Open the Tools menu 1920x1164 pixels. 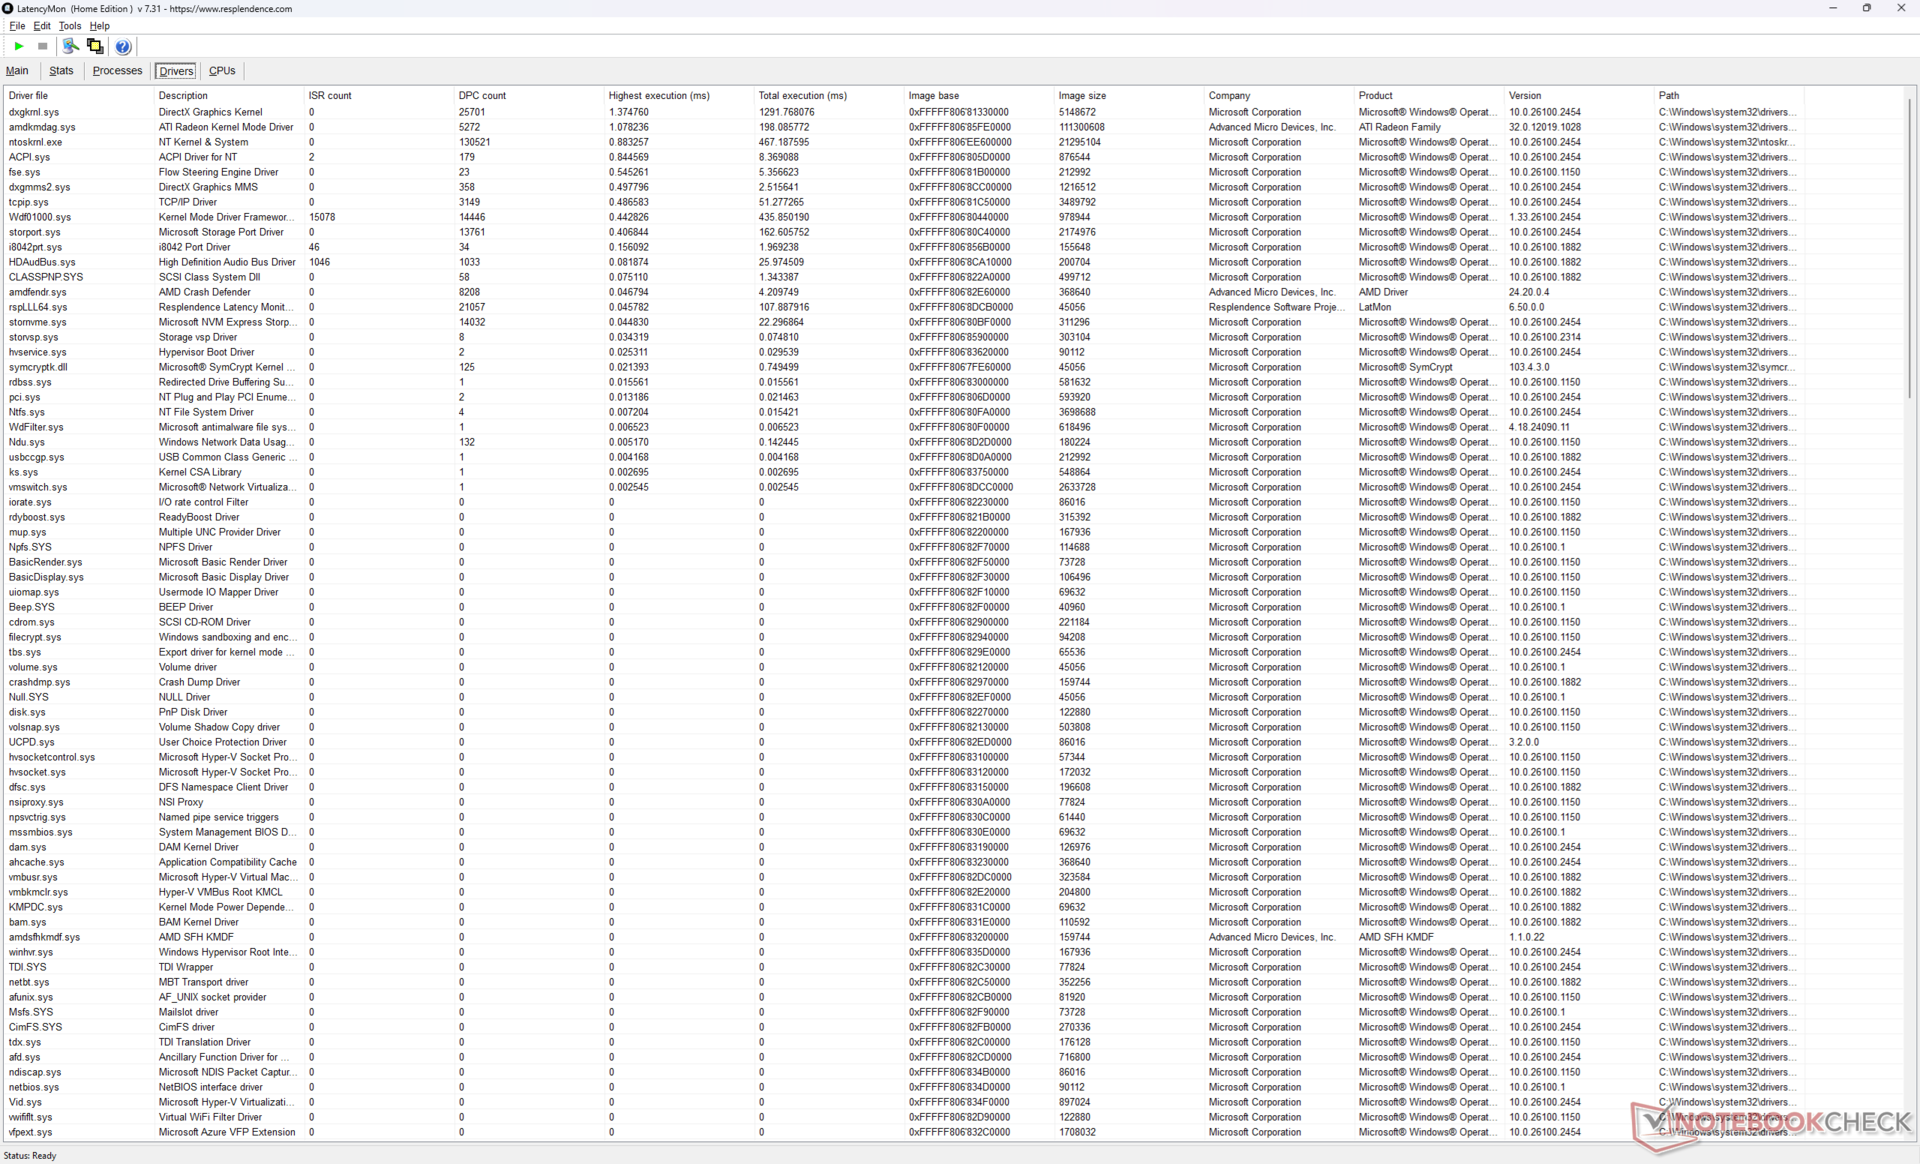[x=69, y=26]
